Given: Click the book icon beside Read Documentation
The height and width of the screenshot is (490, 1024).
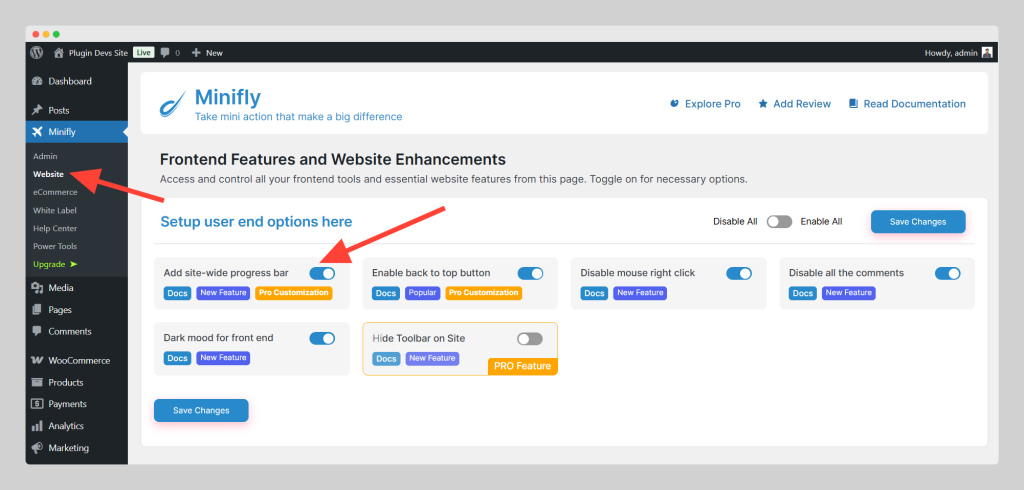Looking at the screenshot, I should point(853,104).
